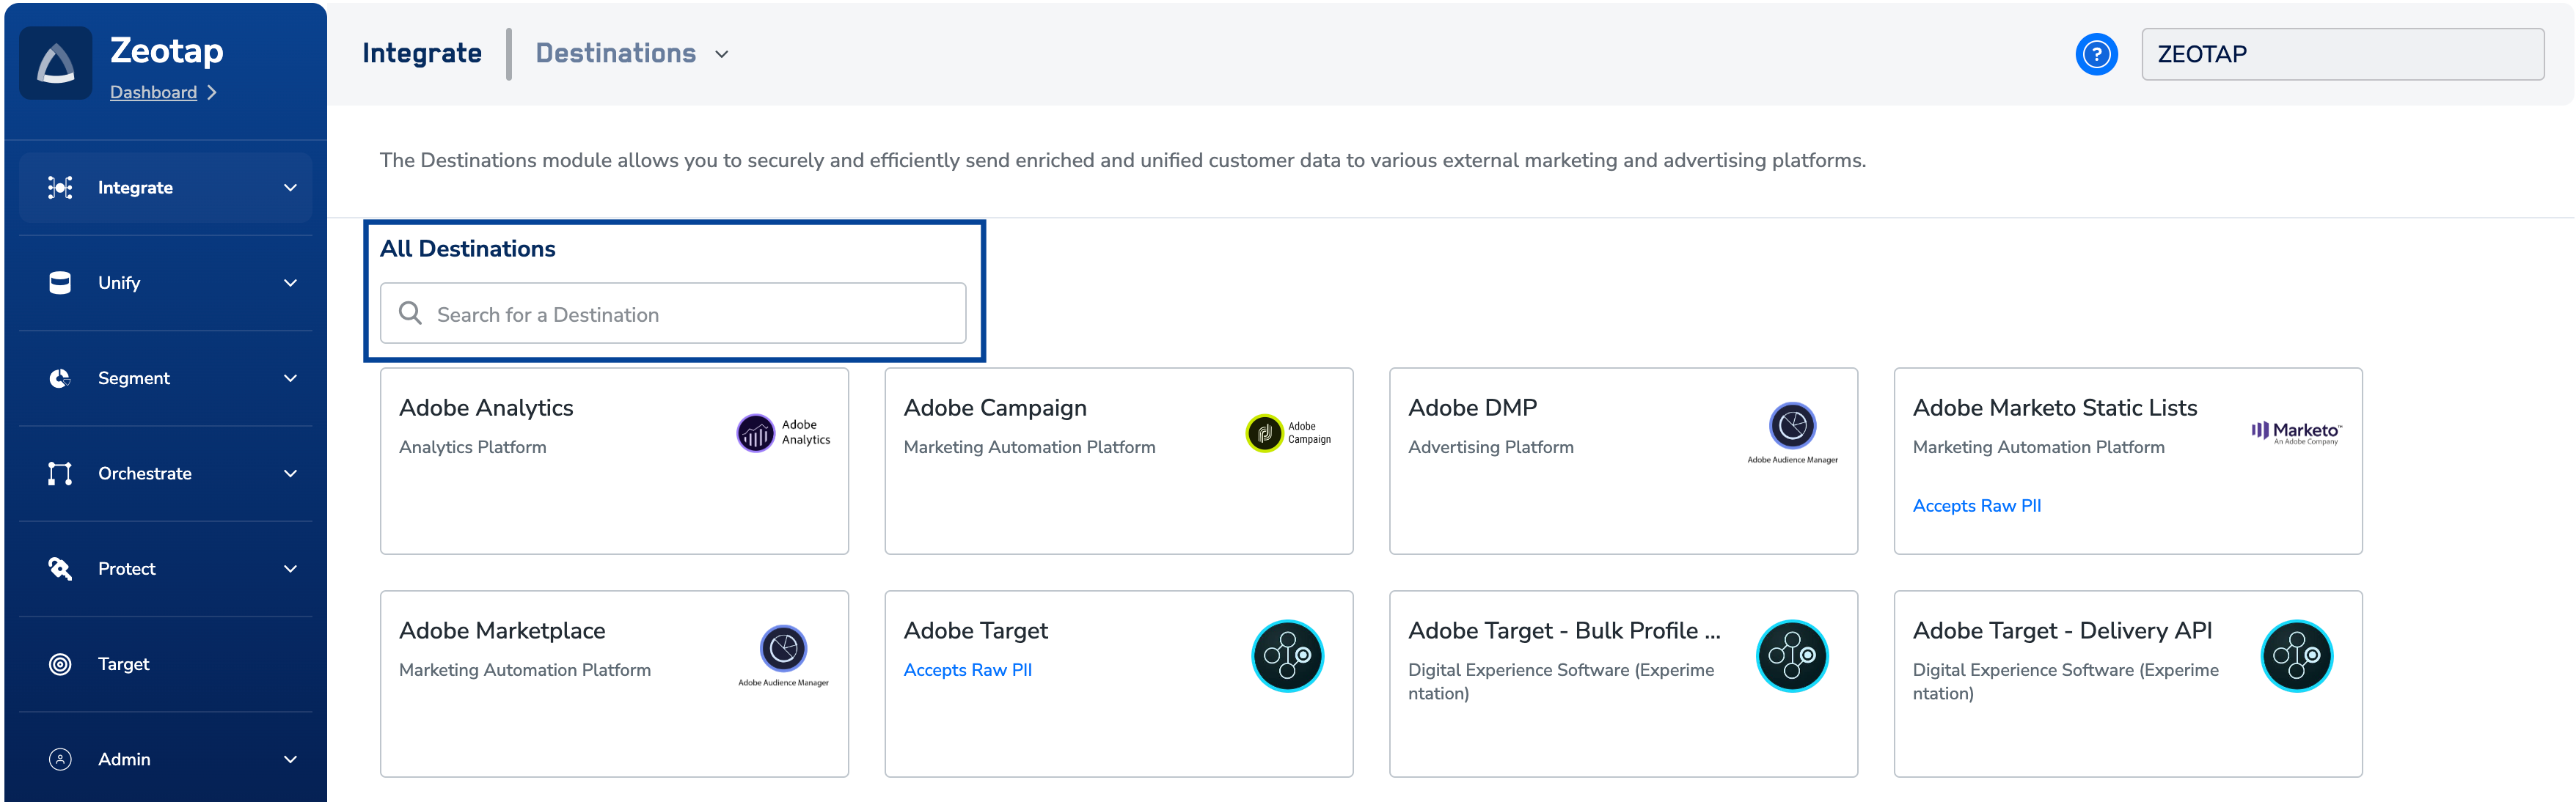This screenshot has height=802, width=2576.
Task: Select the Orchestrate sidebar icon
Action: pyautogui.click(x=60, y=473)
